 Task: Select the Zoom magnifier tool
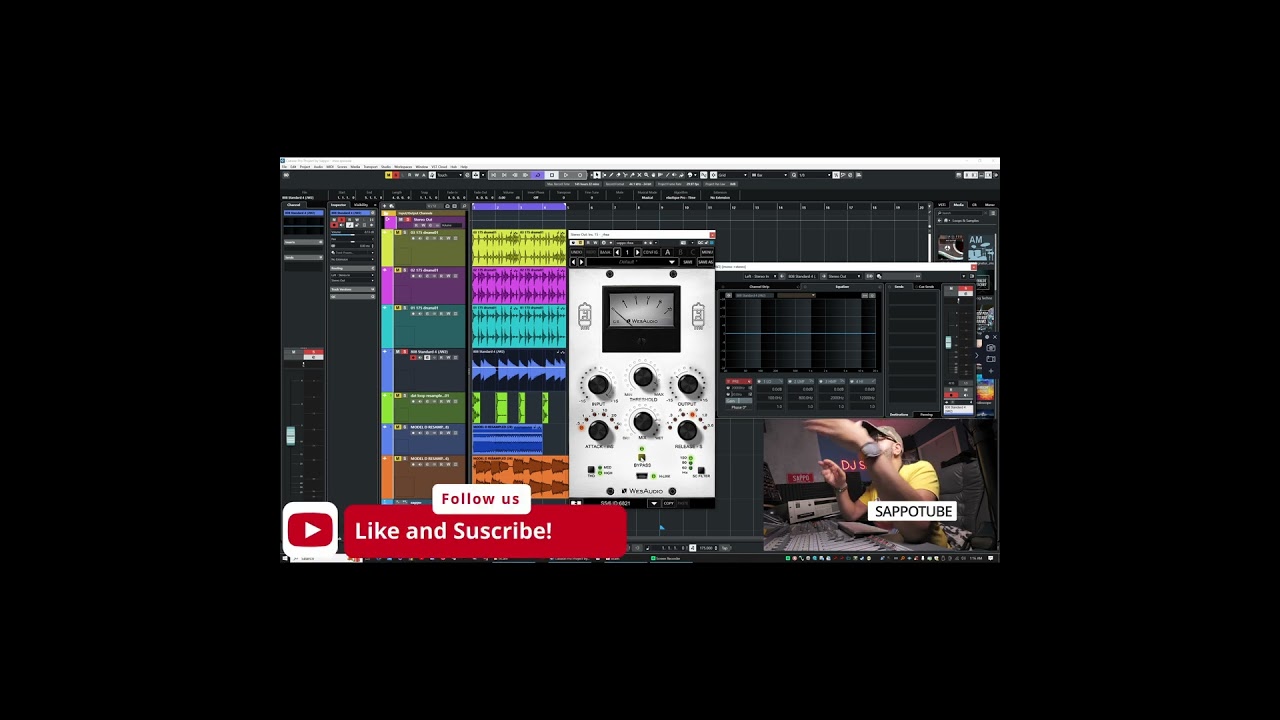[x=646, y=175]
